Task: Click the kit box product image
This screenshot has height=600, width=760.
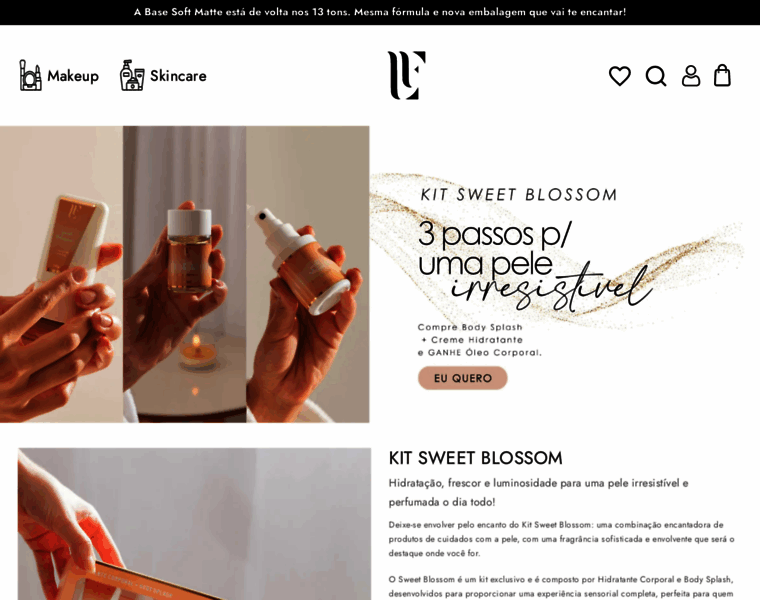Action: tap(194, 524)
